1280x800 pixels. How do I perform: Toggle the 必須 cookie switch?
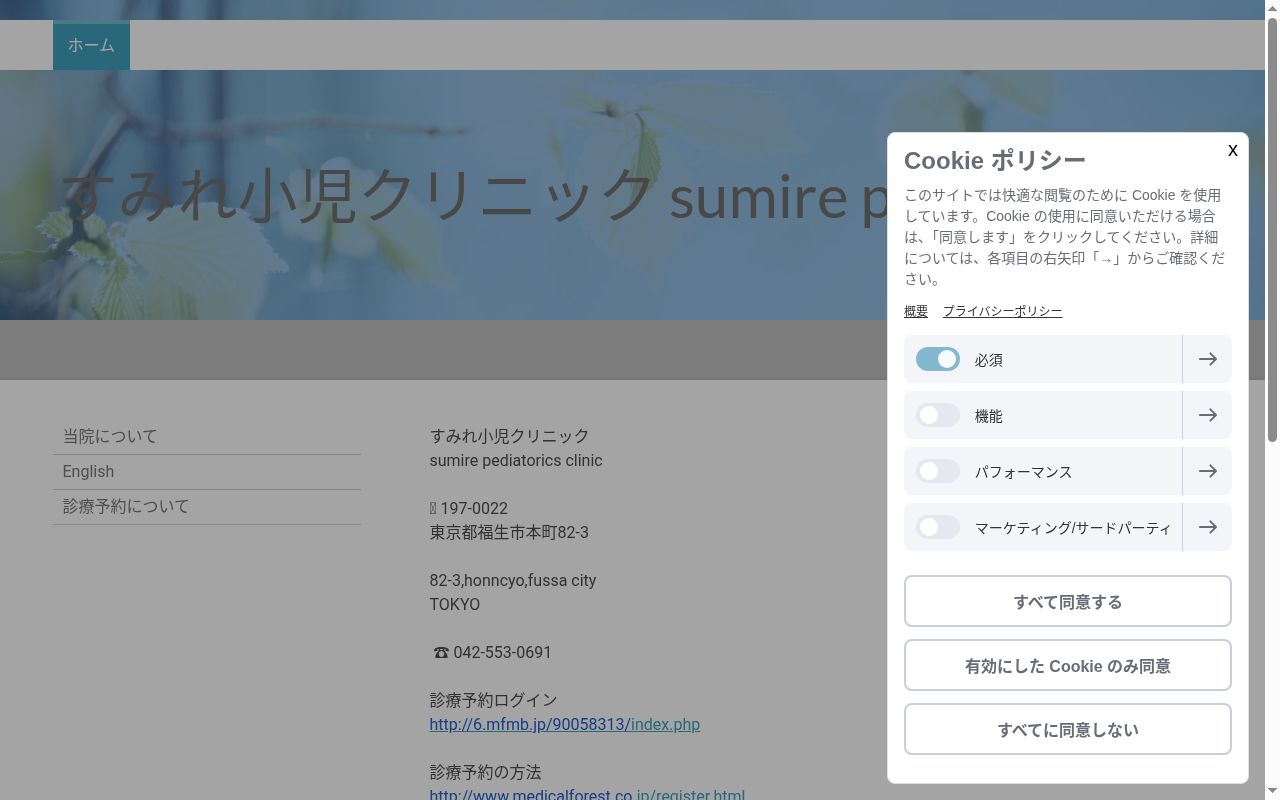click(x=938, y=359)
